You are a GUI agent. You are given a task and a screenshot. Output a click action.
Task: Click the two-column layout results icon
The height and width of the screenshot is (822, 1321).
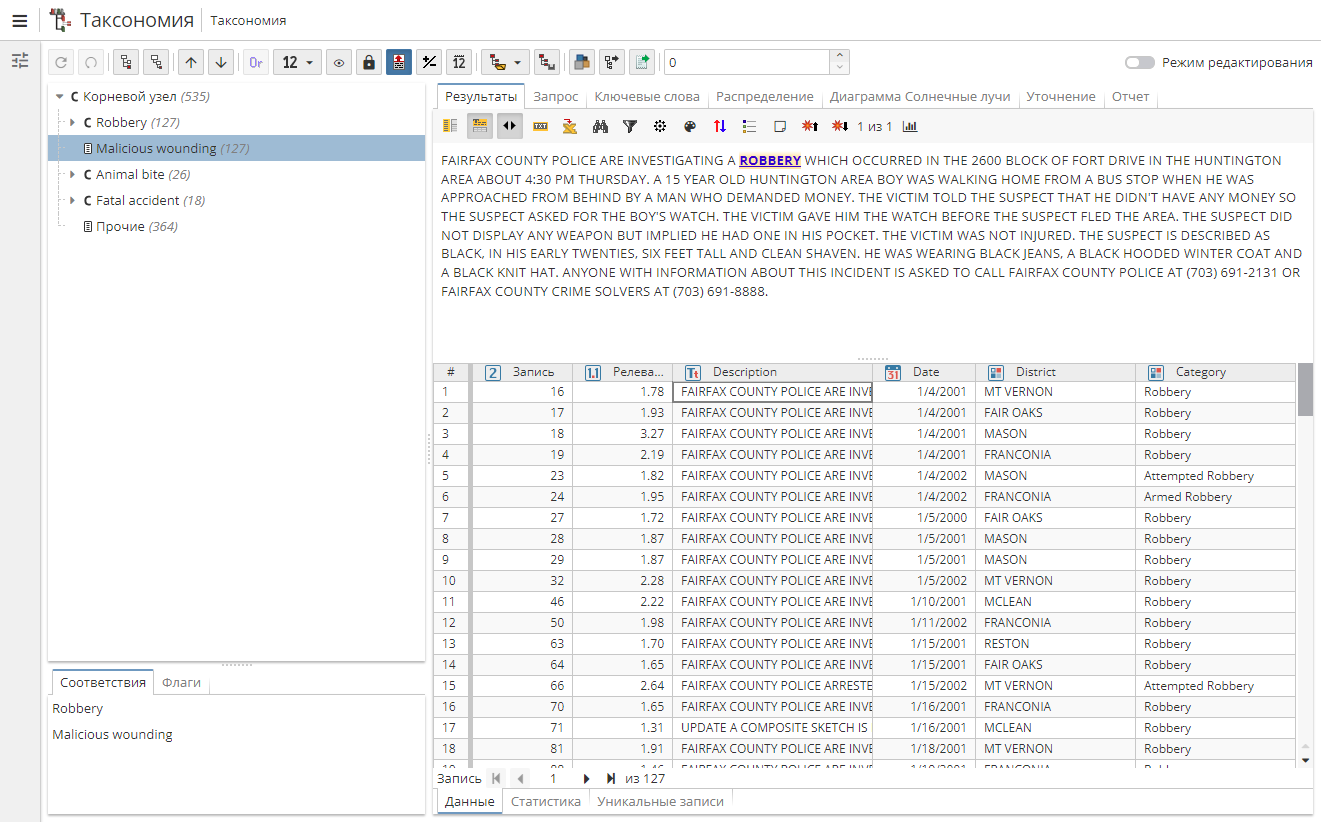tap(450, 126)
